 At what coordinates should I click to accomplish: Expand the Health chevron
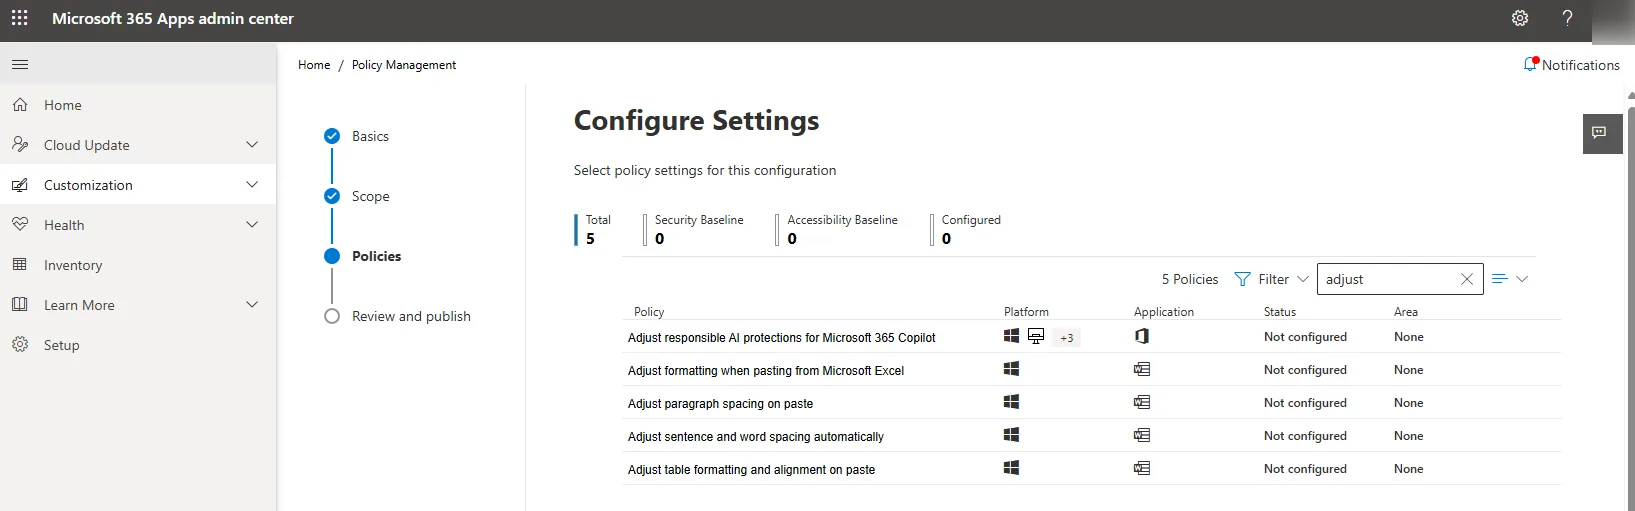252,225
